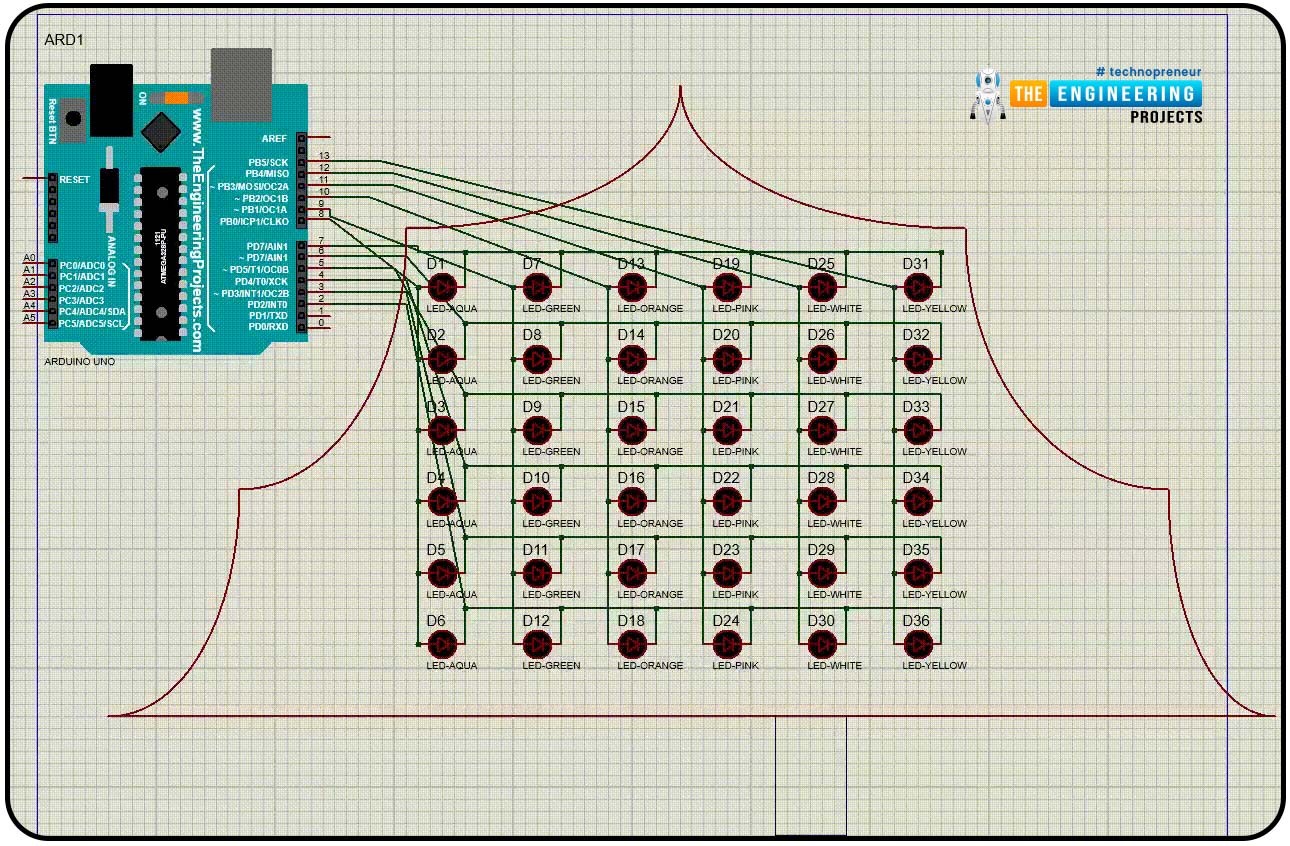Screen dimensions: 1290x846
Task: Click the USB port on Arduino board
Action: (x=241, y=78)
